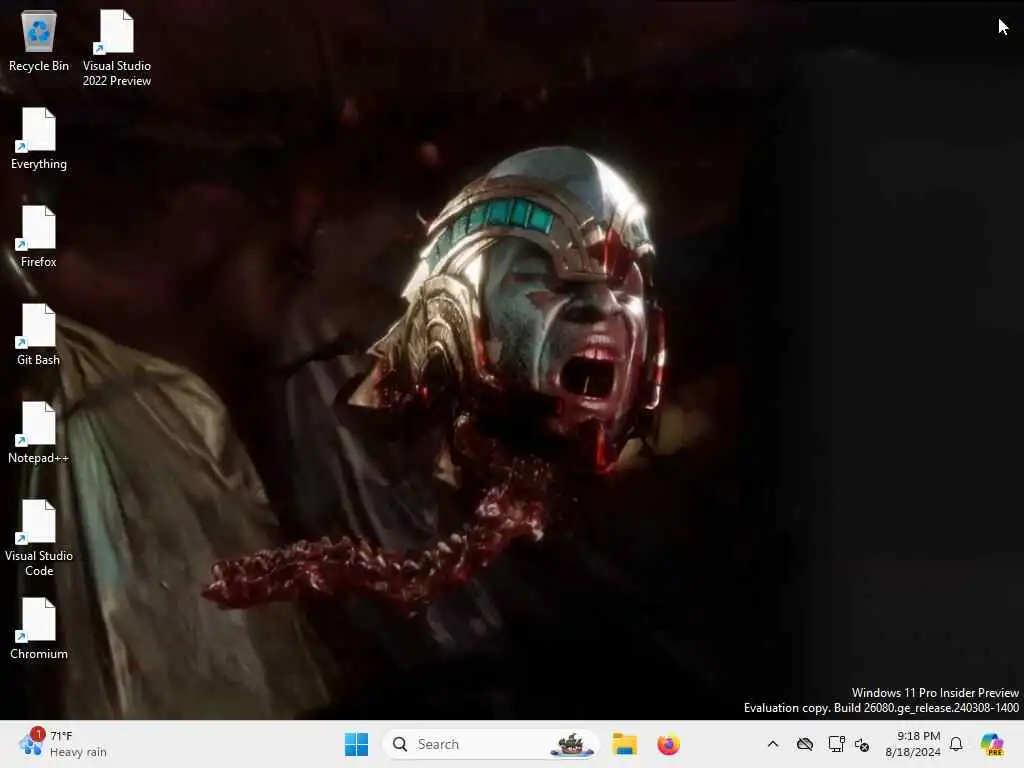Open File Explorer from the taskbar
Image resolution: width=1024 pixels, height=768 pixels.
(x=624, y=744)
